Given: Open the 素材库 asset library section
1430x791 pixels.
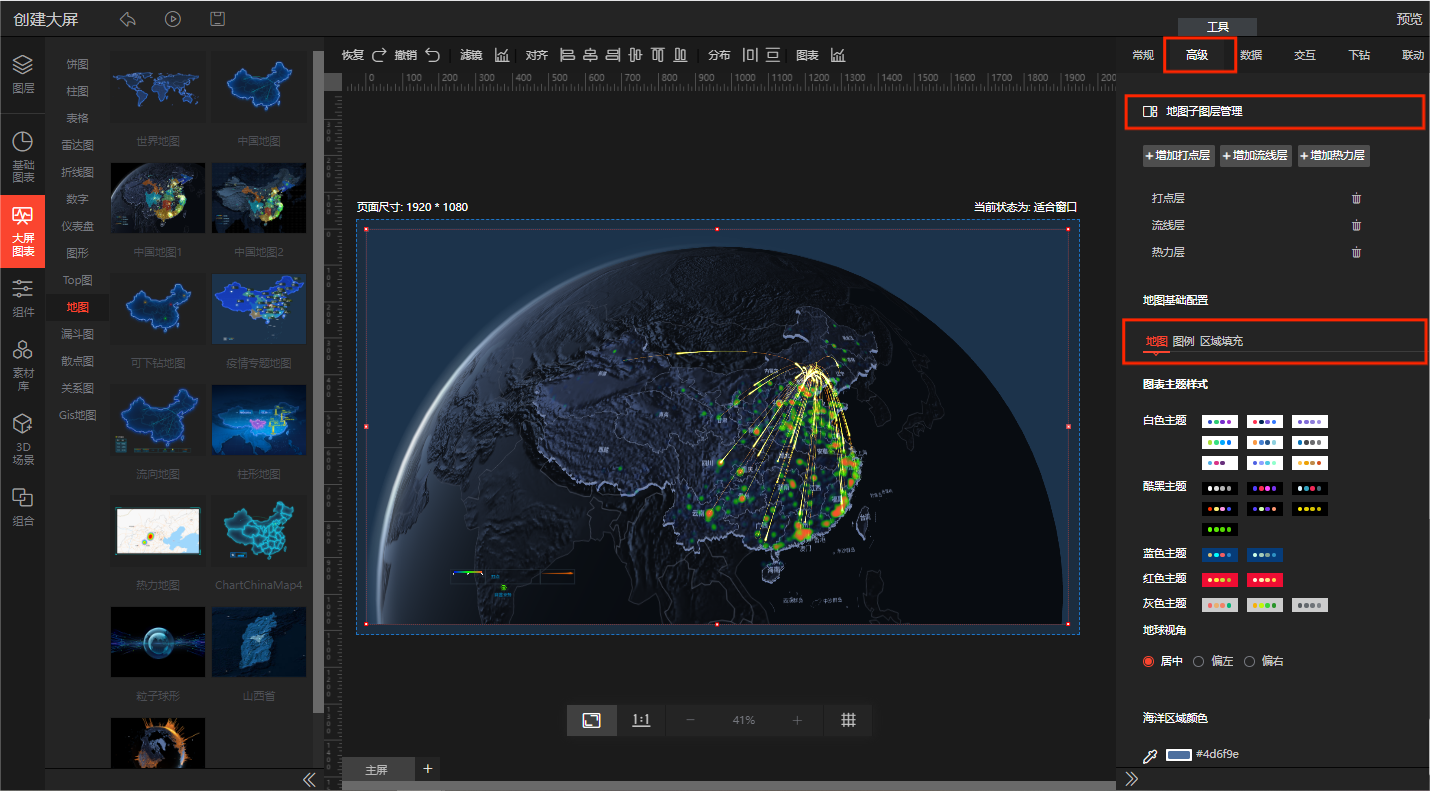Looking at the screenshot, I should click(22, 363).
